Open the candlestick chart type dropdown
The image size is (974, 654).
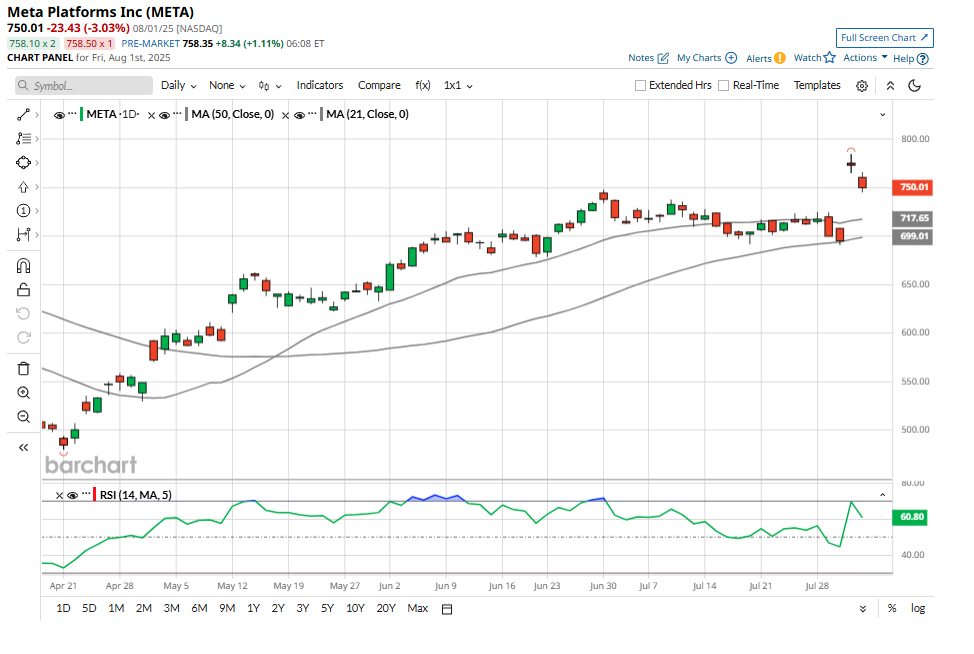pos(270,86)
